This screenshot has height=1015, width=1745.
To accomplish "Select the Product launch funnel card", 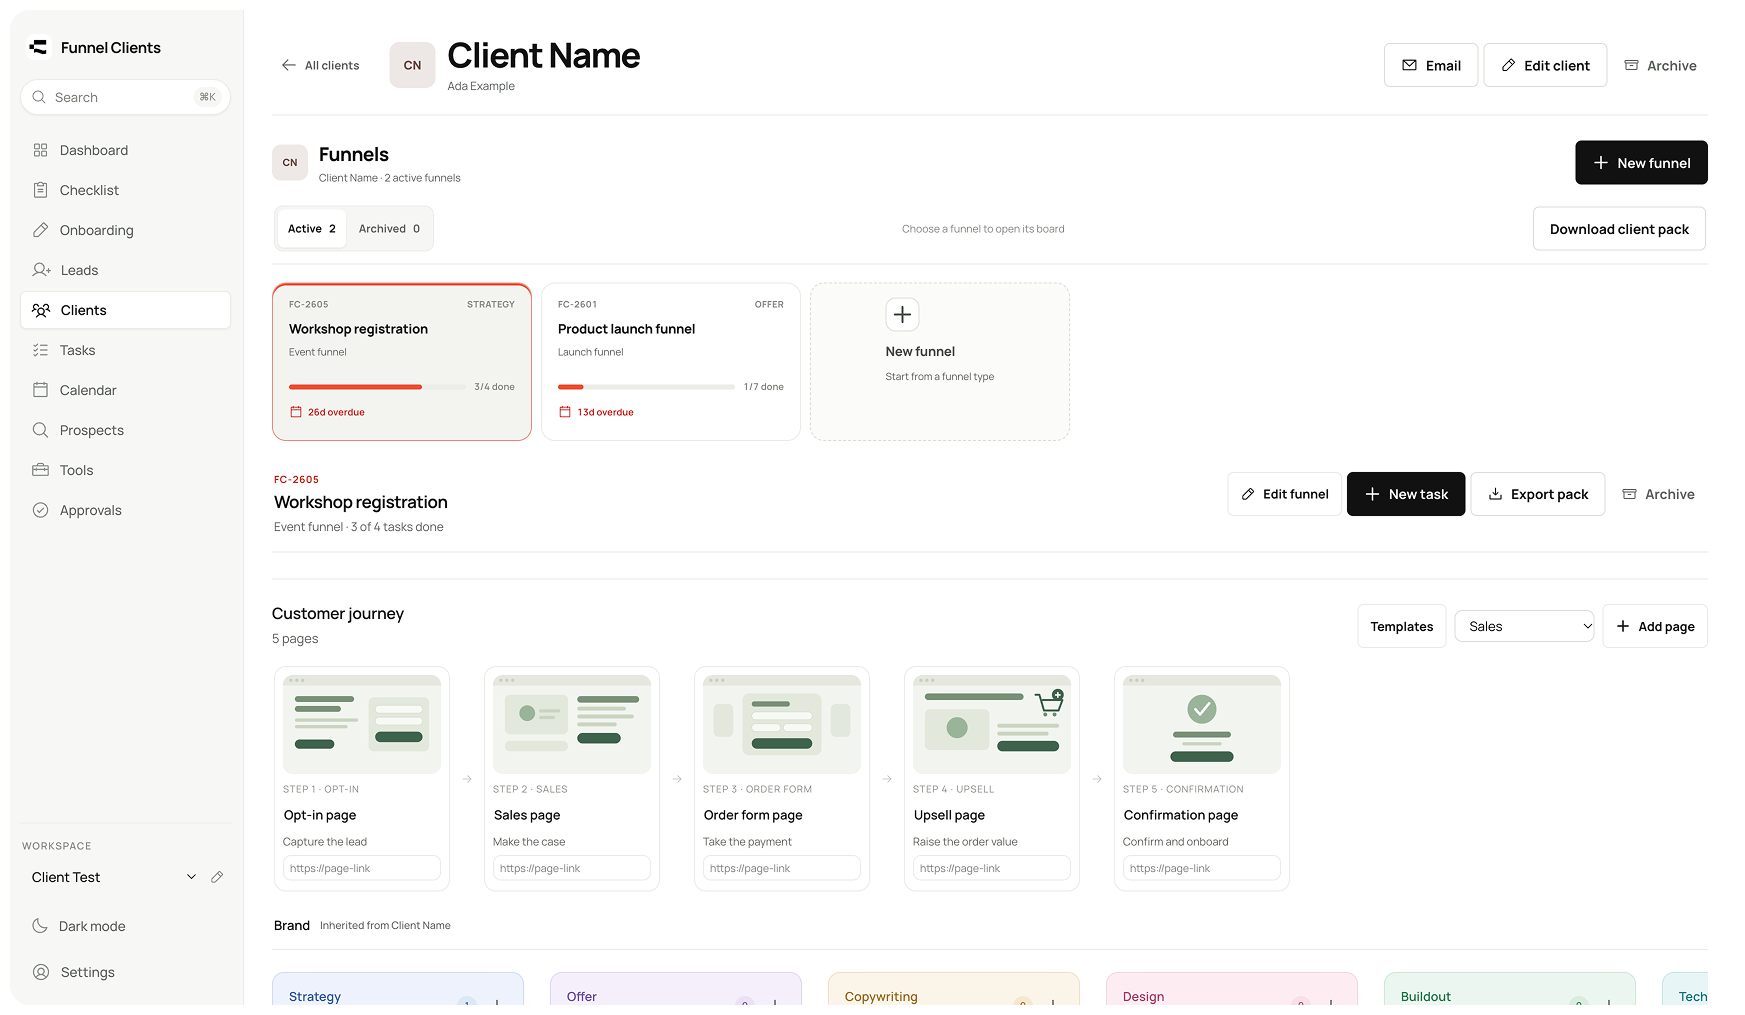I will click(671, 362).
